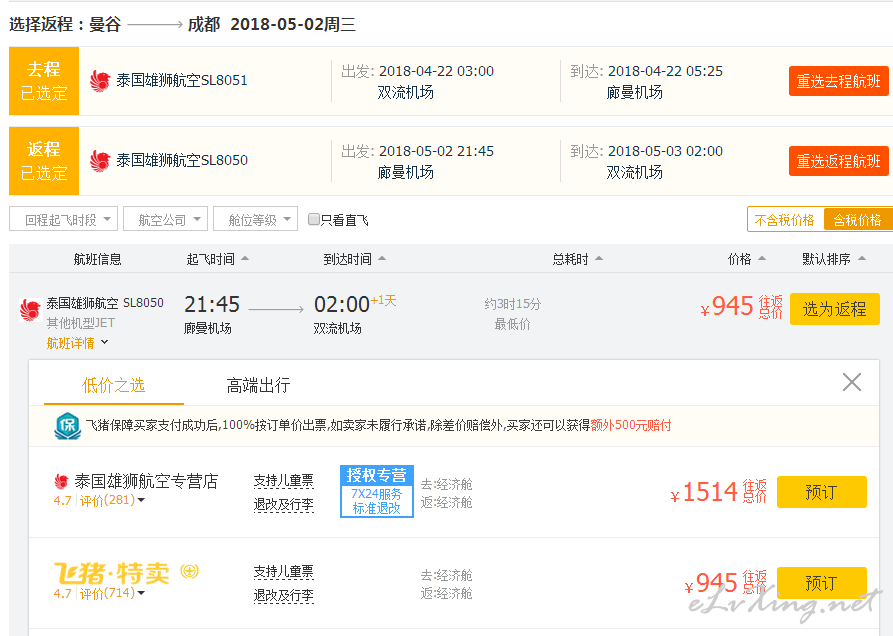Click 返程 已选定 label block
The image size is (893, 636).
[x=44, y=161]
